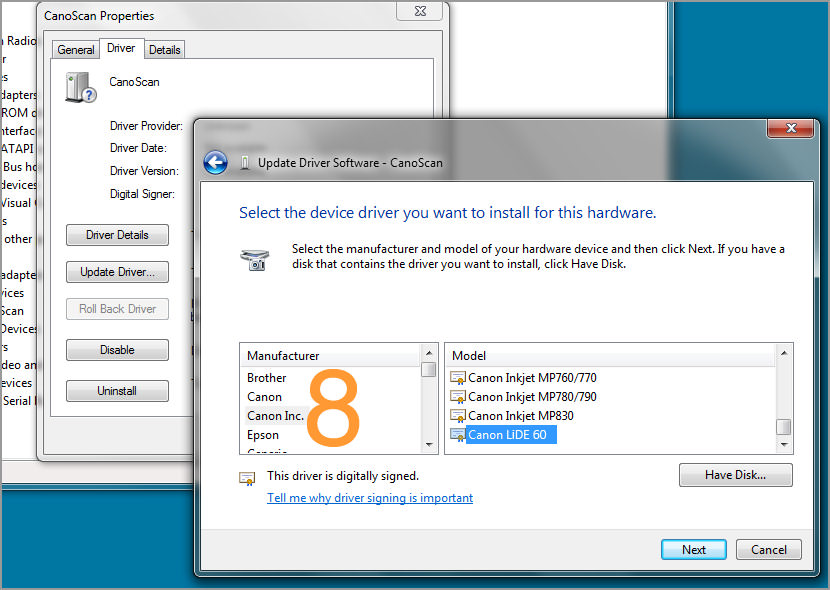This screenshot has width=830, height=590.
Task: Select the Canon Inkjet MP760/770 model
Action: [x=532, y=378]
